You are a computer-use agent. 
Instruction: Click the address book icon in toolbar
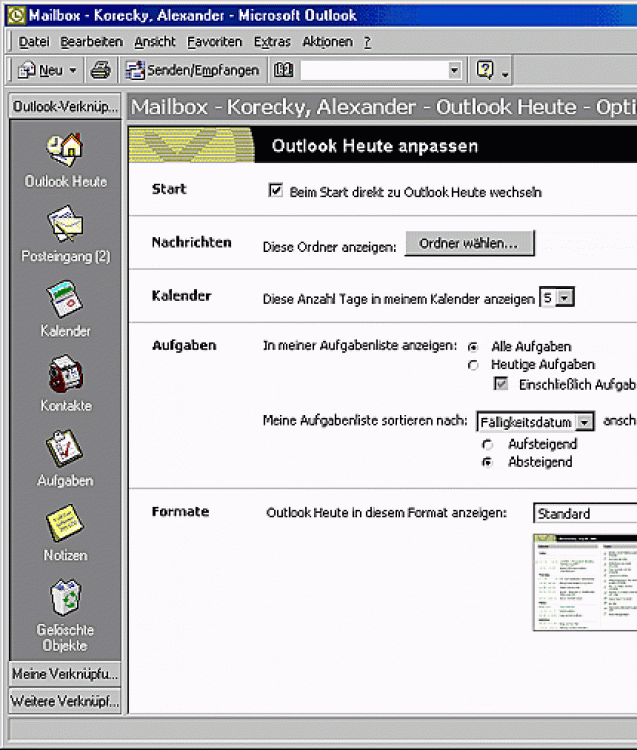(284, 70)
